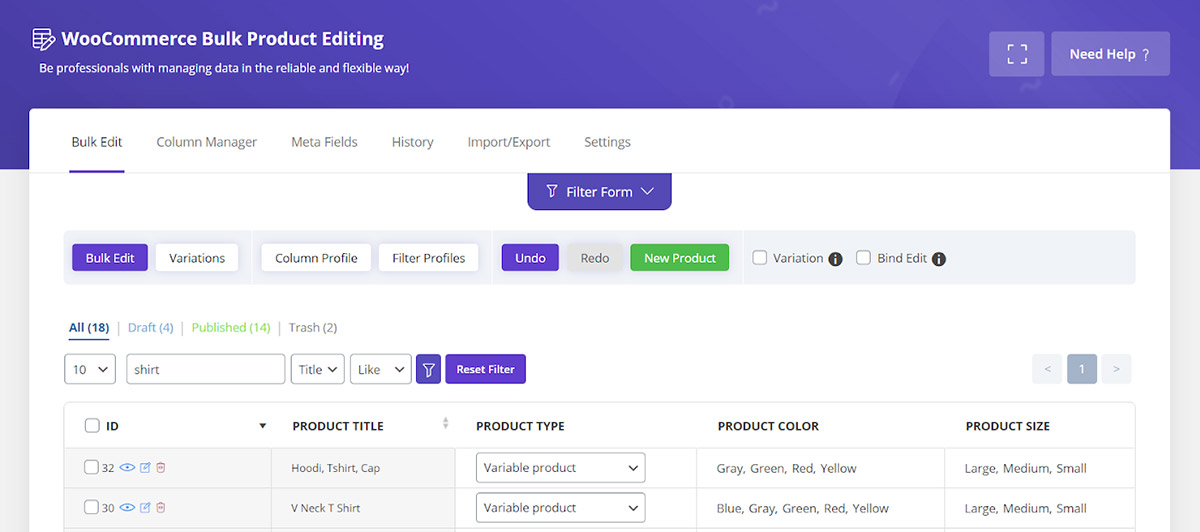Open the Title field dropdown
Viewport: 1200px width, 532px height.
[318, 369]
